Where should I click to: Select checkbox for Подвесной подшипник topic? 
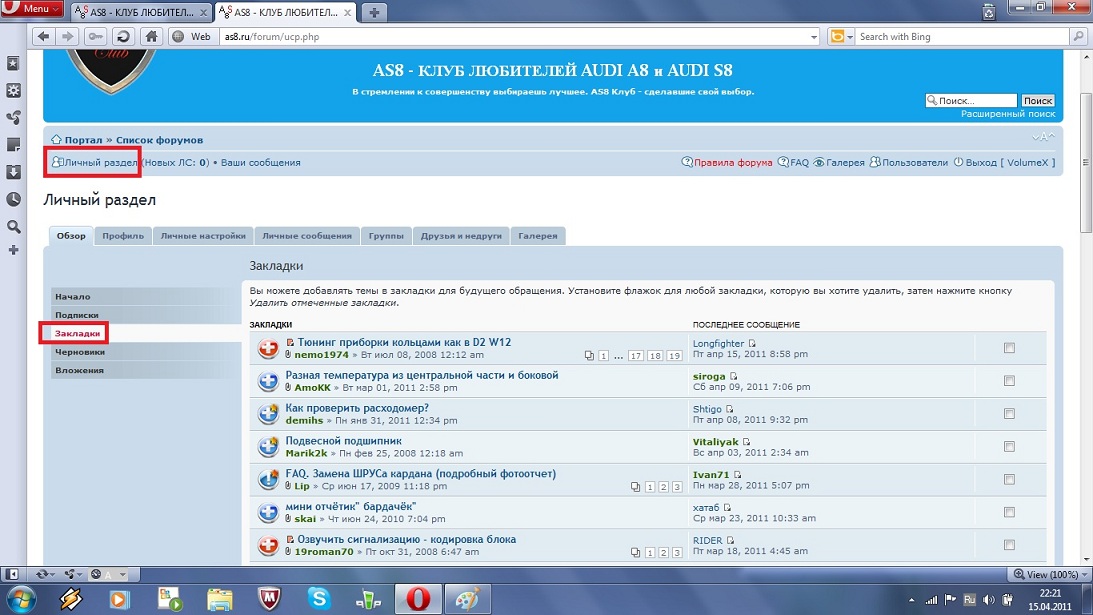pyautogui.click(x=1009, y=446)
